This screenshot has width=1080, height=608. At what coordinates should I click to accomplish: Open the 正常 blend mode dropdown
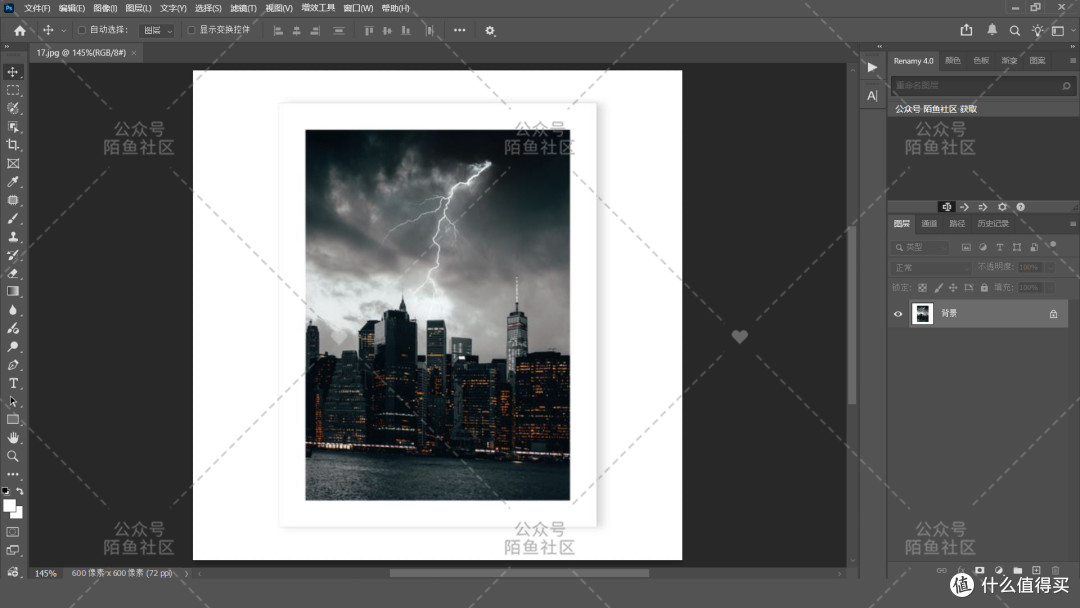(x=931, y=267)
